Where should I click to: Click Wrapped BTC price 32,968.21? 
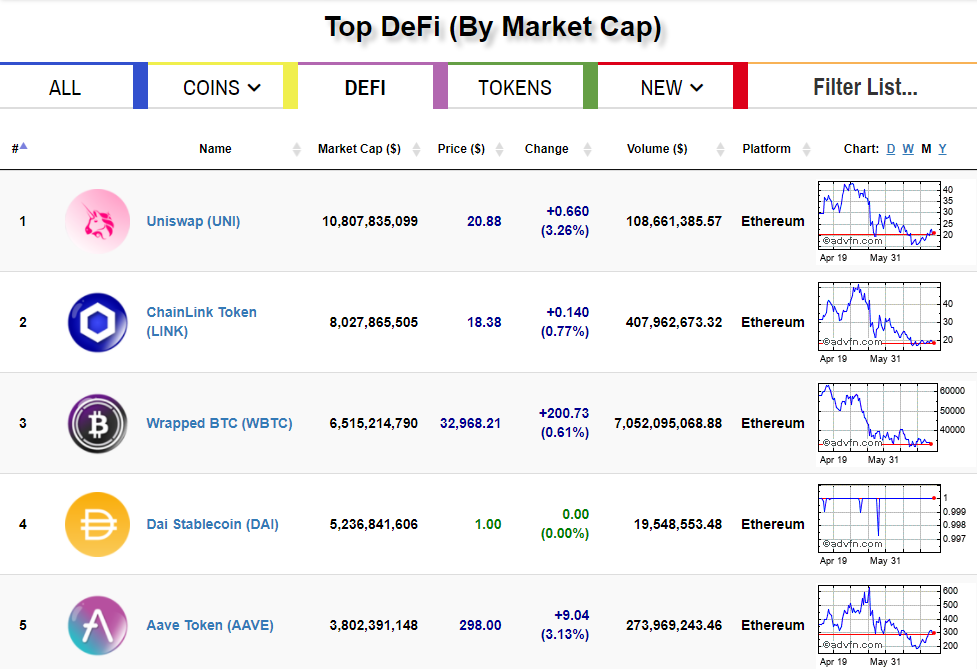coord(470,424)
